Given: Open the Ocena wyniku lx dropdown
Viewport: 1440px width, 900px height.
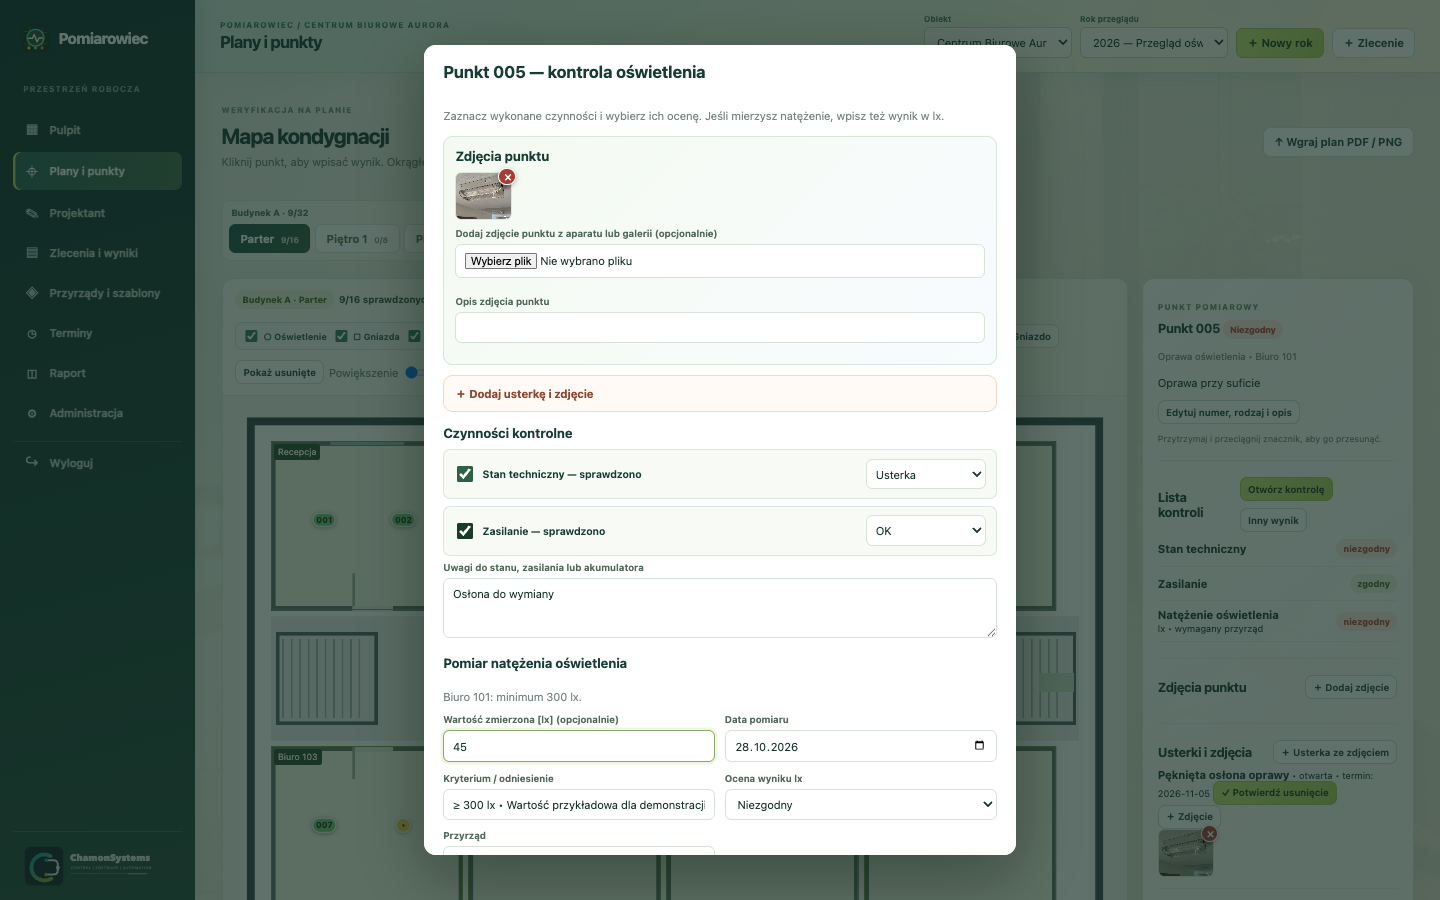Looking at the screenshot, I should pos(861,804).
